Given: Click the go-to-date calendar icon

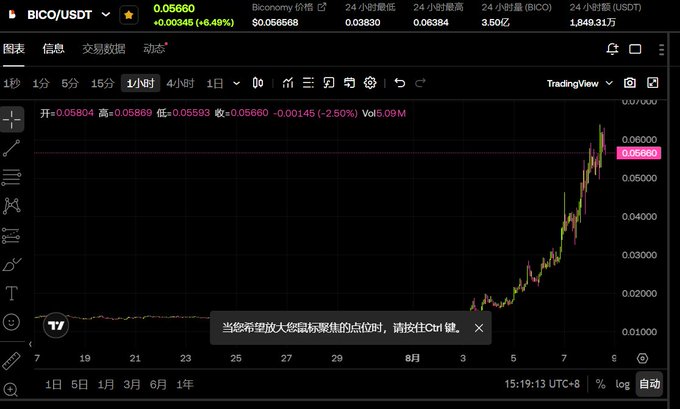Looking at the screenshot, I should tap(349, 82).
